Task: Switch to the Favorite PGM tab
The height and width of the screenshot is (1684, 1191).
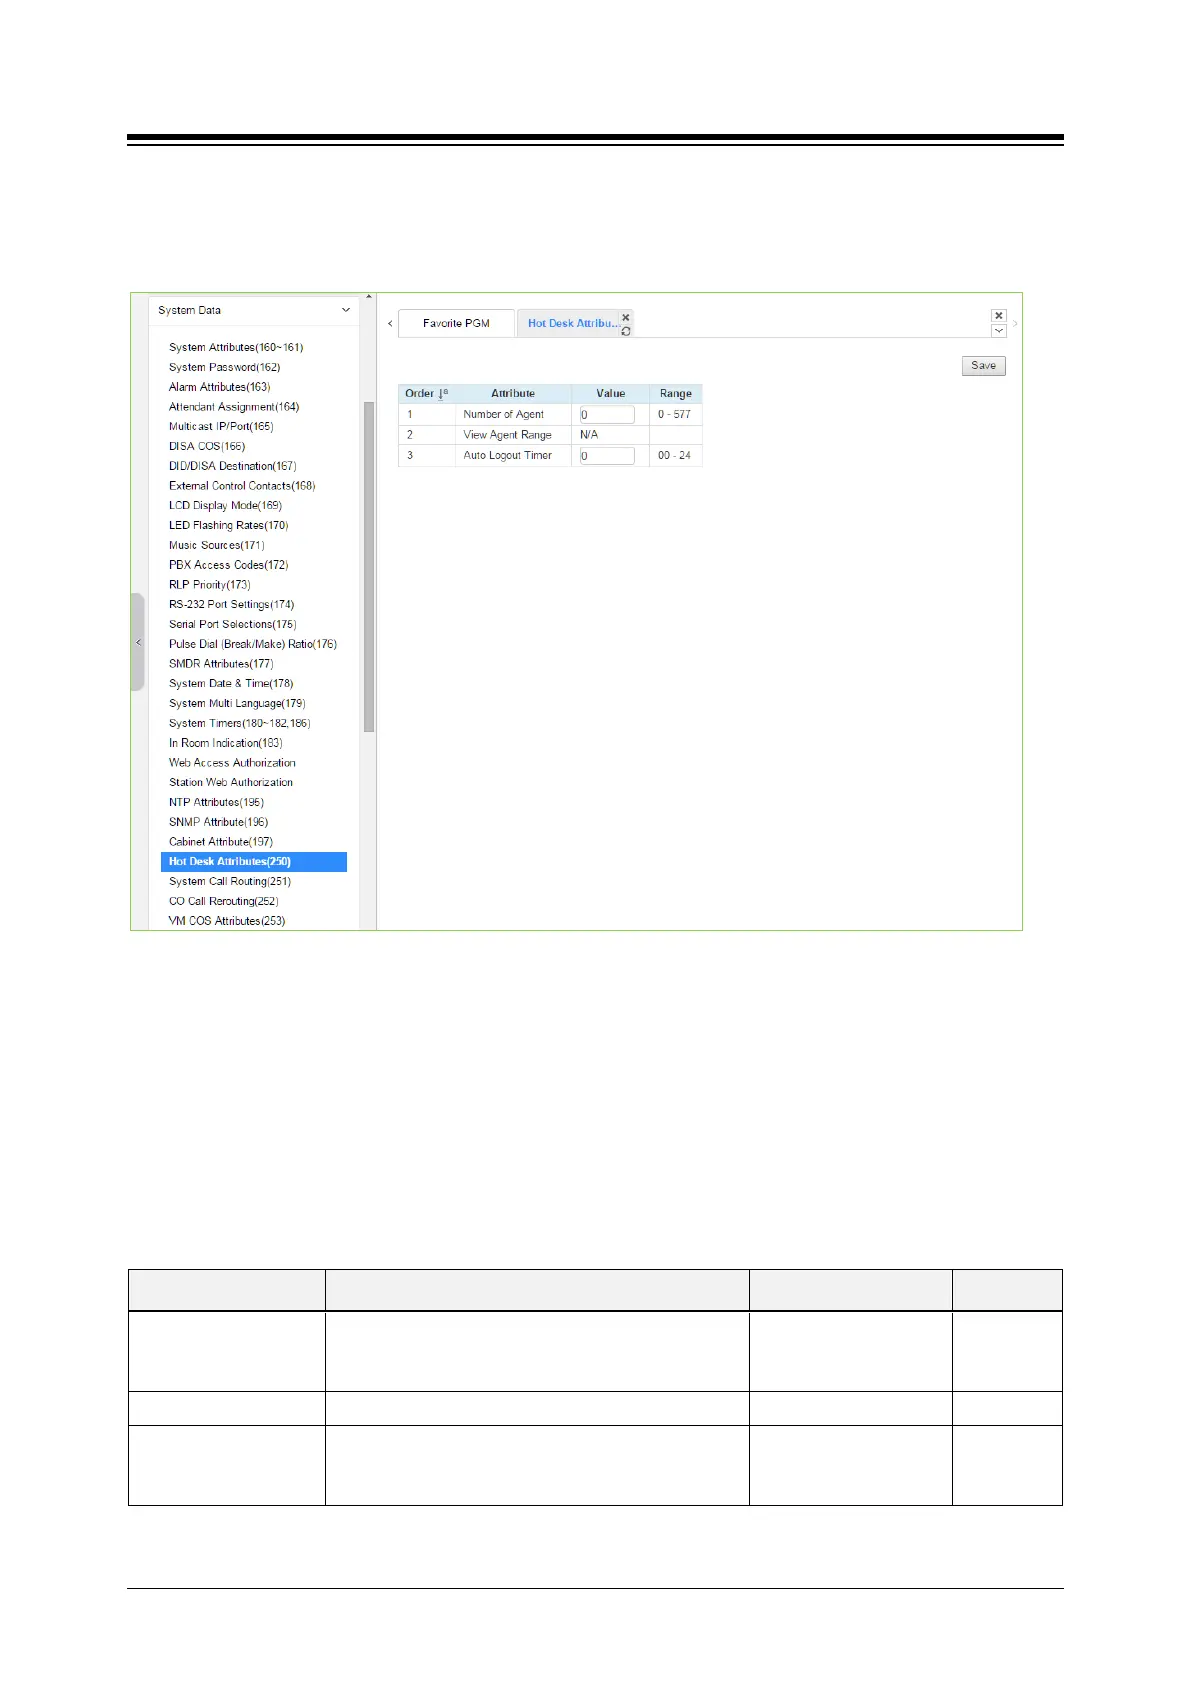Action: pyautogui.click(x=456, y=323)
